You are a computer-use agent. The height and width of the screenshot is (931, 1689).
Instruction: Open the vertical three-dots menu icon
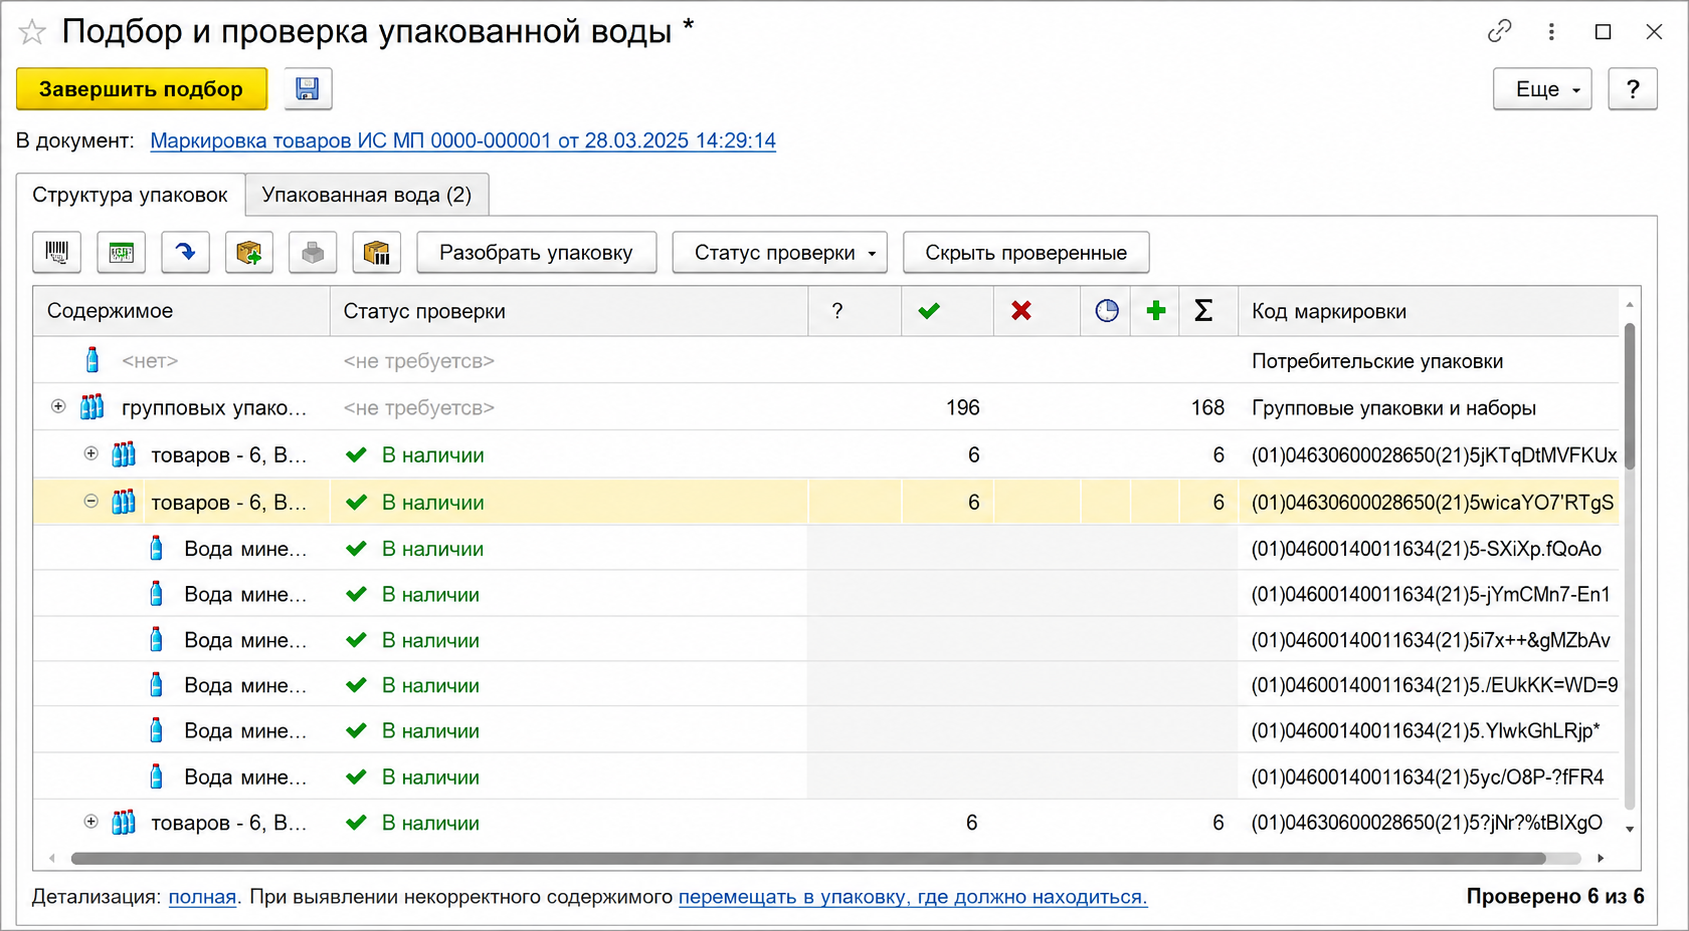click(x=1551, y=32)
